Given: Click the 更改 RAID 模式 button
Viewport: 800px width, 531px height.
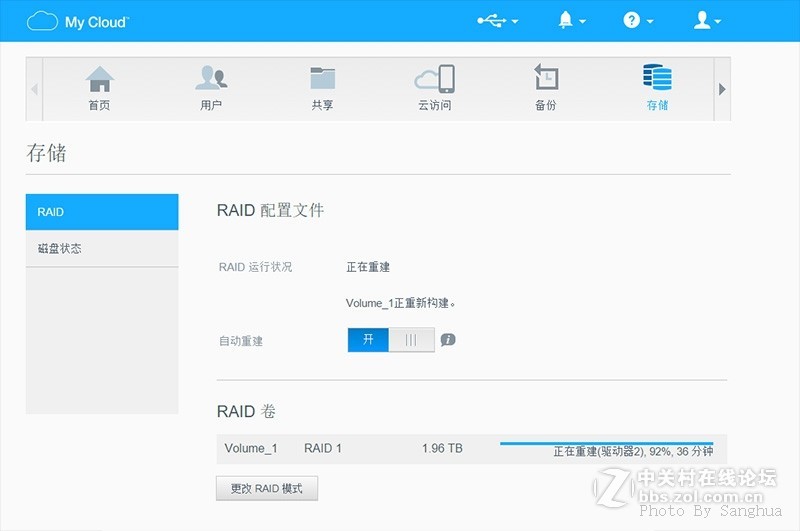Looking at the screenshot, I should coord(267,488).
